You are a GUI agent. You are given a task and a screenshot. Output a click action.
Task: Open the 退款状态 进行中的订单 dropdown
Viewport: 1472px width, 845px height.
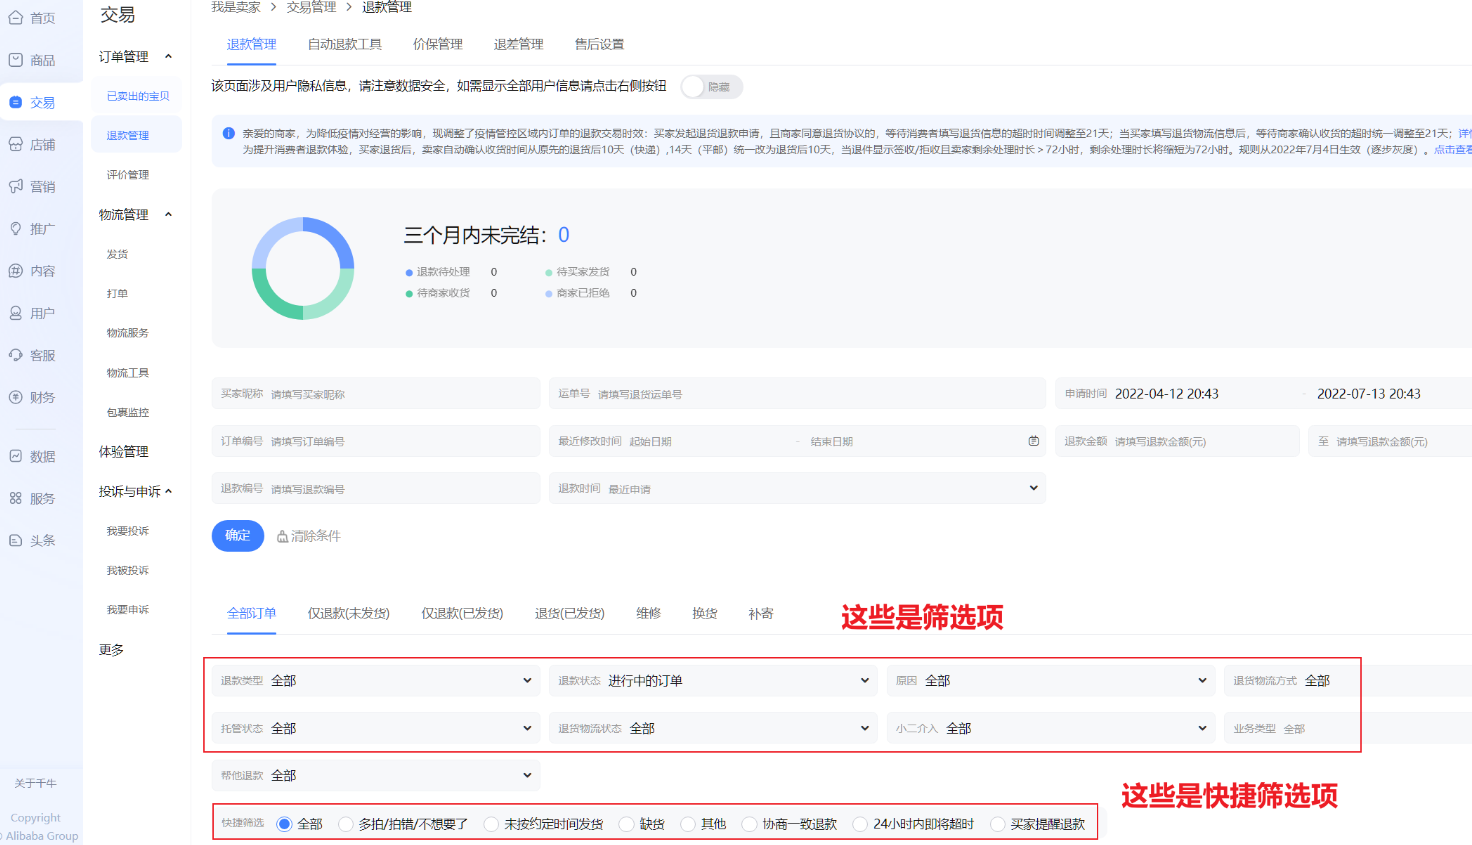(x=714, y=680)
